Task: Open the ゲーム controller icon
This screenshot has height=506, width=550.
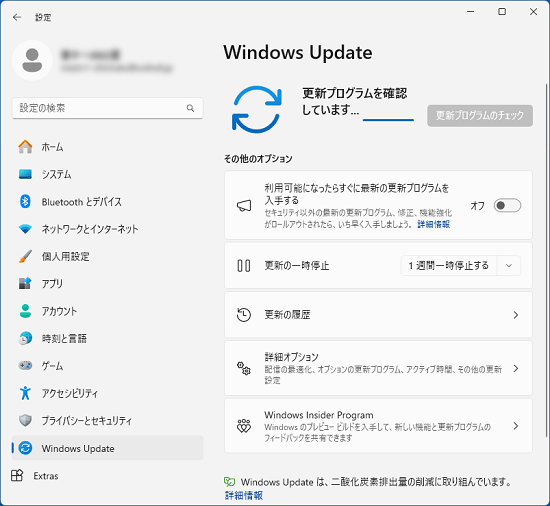Action: (25, 365)
